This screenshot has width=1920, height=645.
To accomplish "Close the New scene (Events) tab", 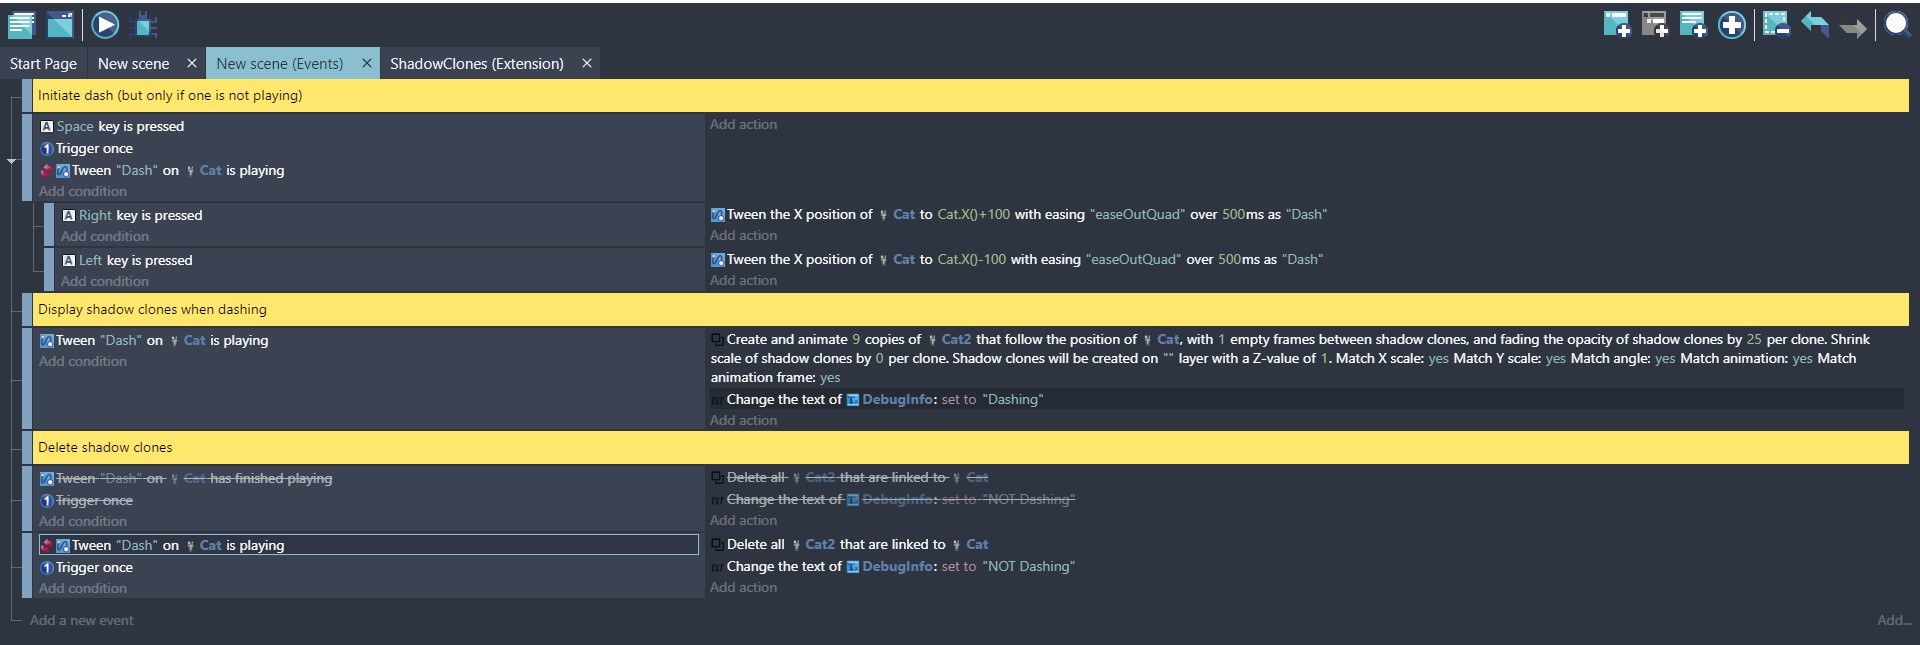I will pos(367,63).
